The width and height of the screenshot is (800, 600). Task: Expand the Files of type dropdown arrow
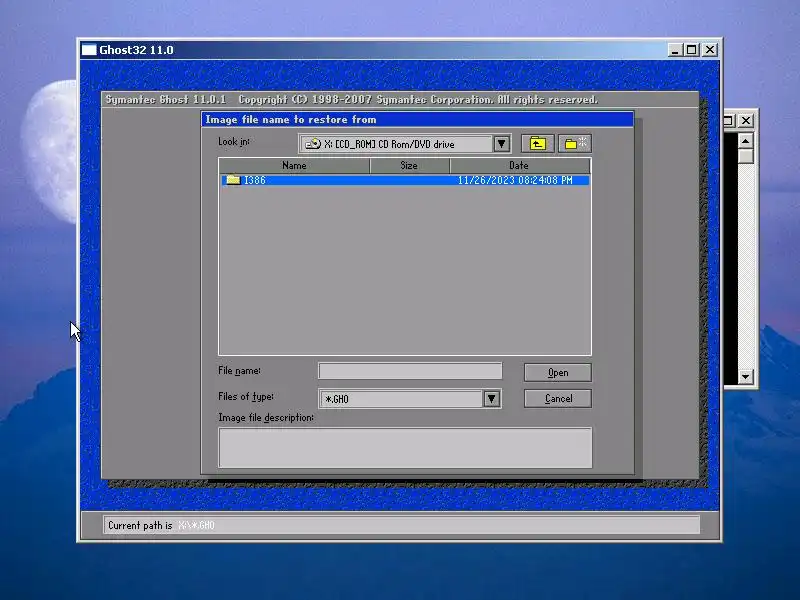pyautogui.click(x=491, y=398)
